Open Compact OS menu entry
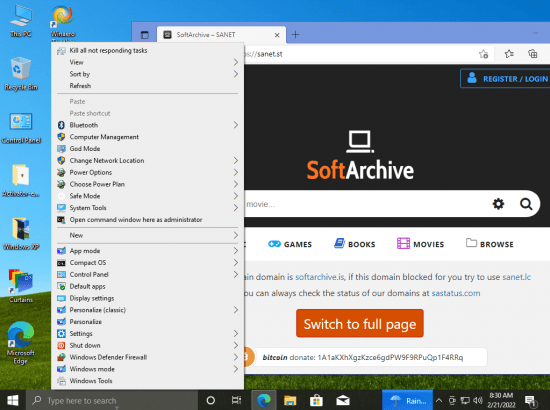This screenshot has width=550, height=410. (147, 263)
